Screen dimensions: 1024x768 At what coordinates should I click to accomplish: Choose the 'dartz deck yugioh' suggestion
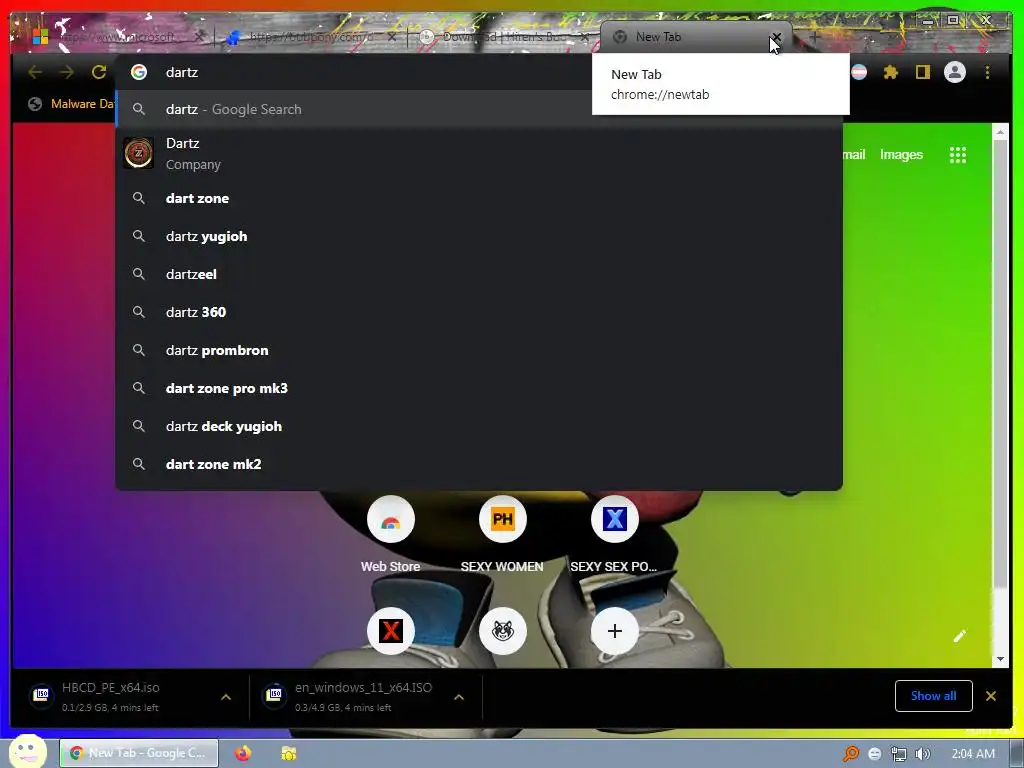coord(479,426)
